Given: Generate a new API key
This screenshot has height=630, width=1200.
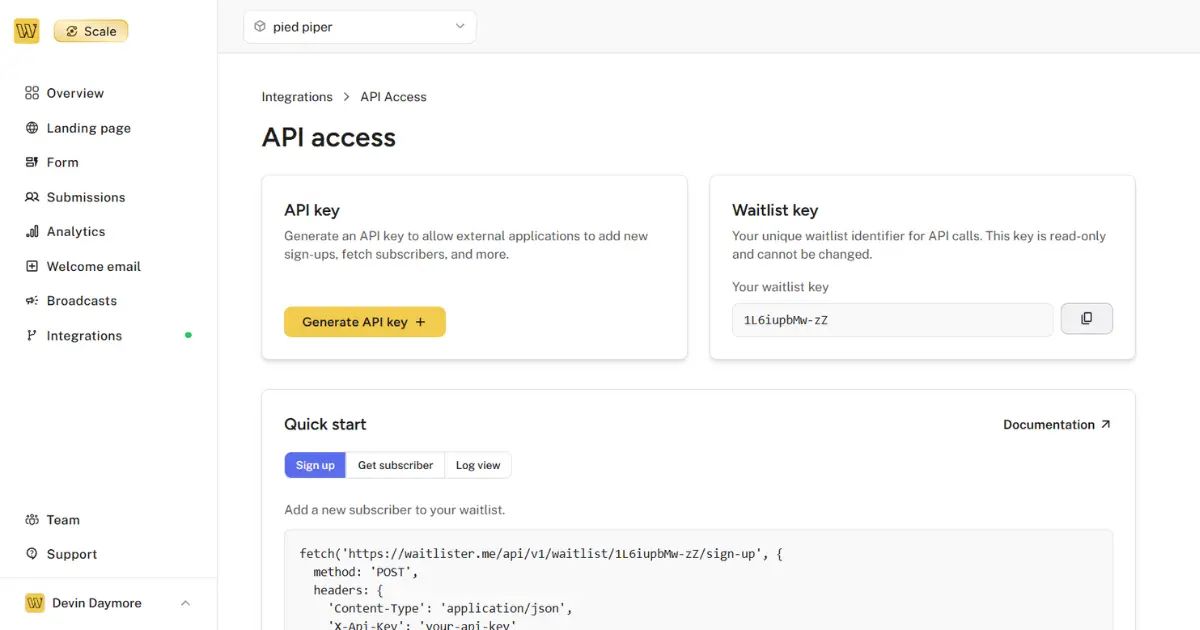Looking at the screenshot, I should point(364,322).
